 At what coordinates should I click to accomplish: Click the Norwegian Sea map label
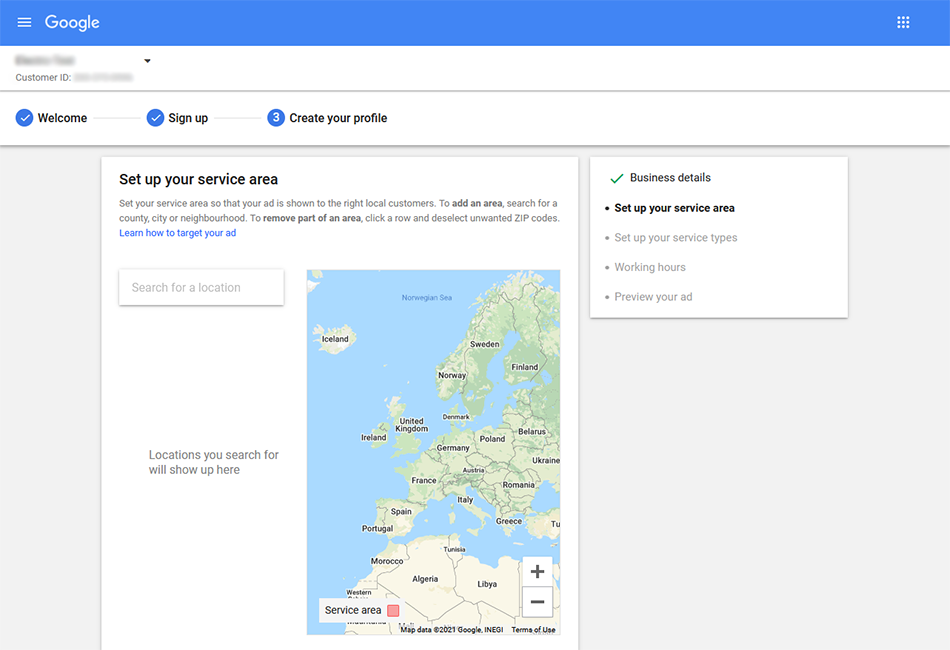coord(427,297)
